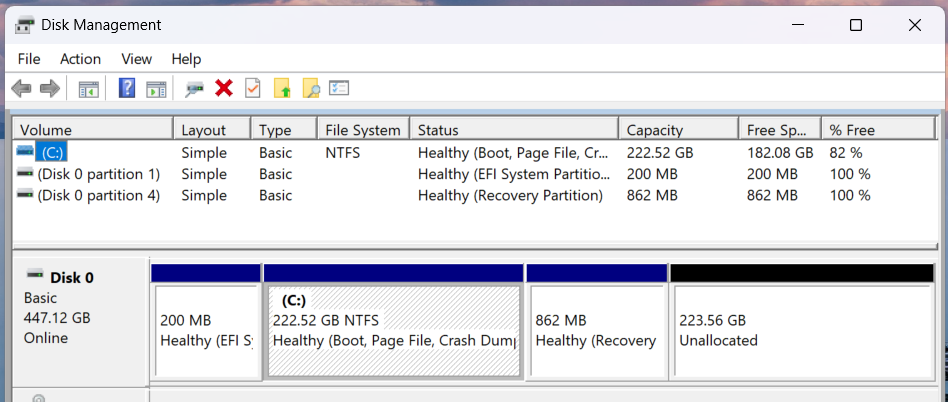Open the View menu

136,59
